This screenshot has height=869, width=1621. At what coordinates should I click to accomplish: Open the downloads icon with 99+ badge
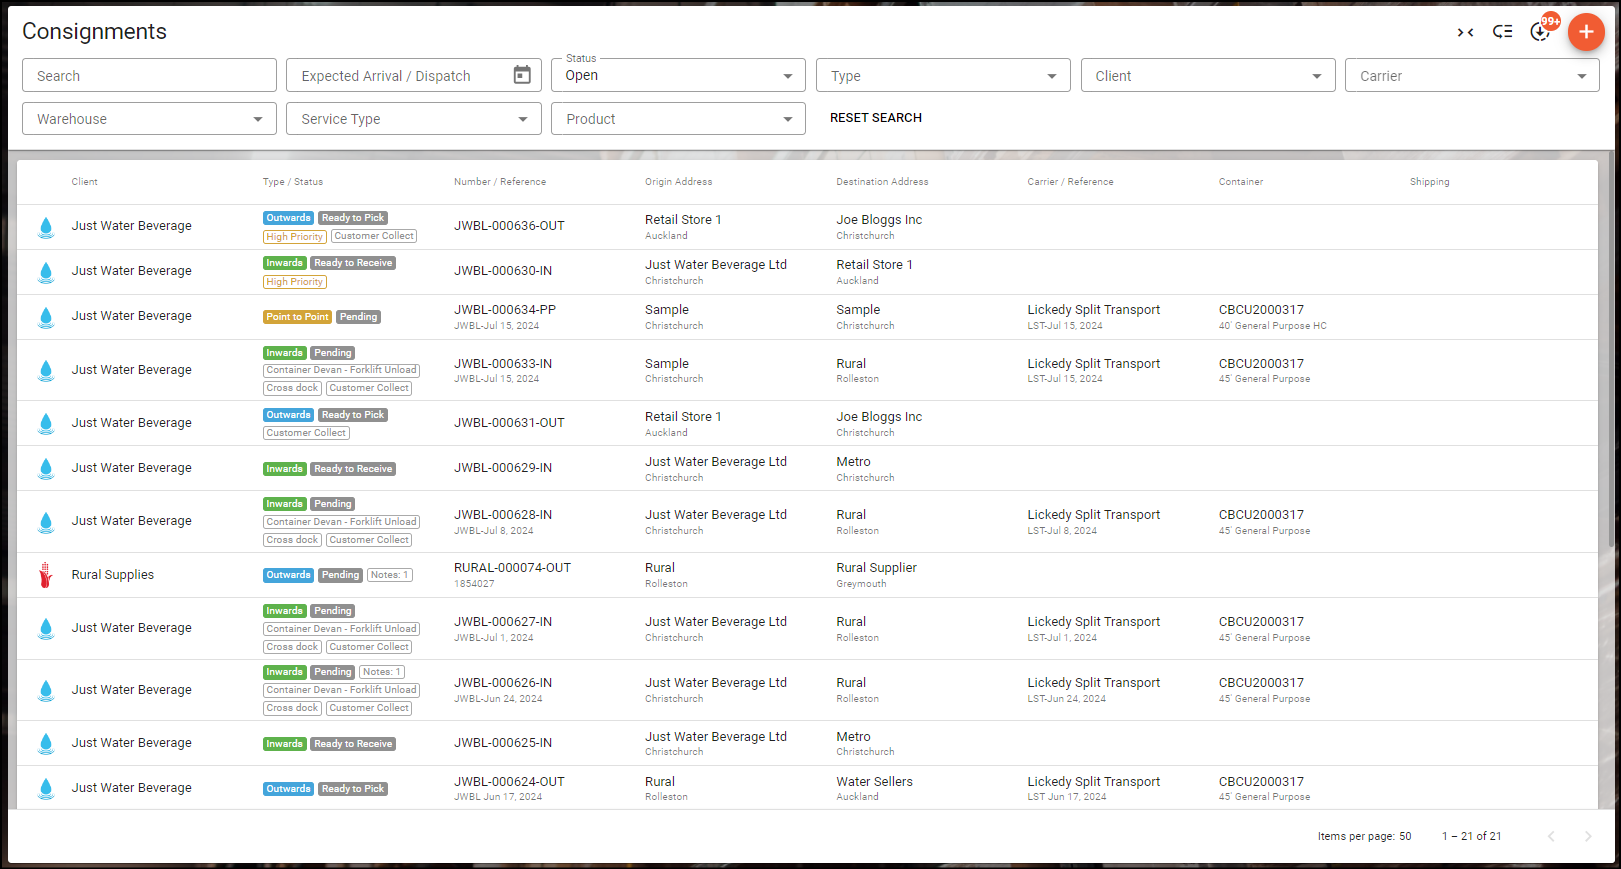point(1540,32)
